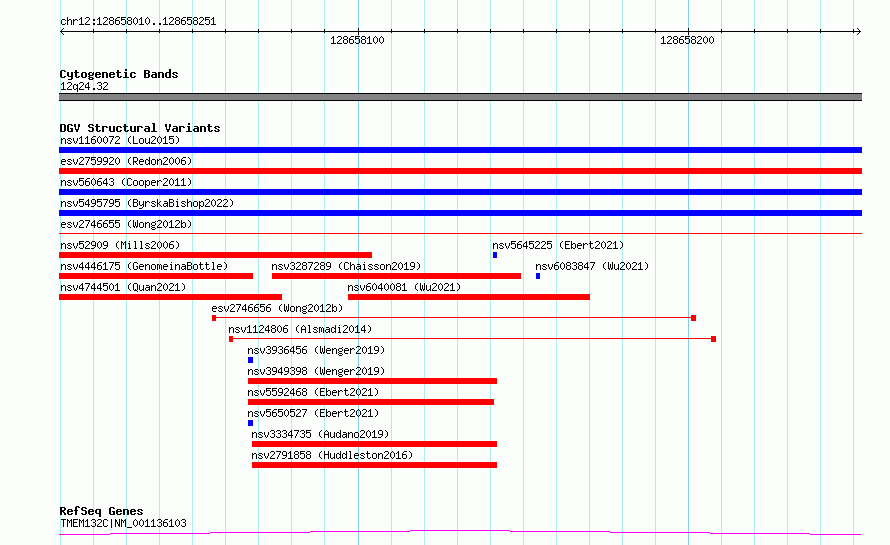Click the small blue marker of nsv5645225
Viewport: 890px width, 545px height.
click(x=495, y=255)
